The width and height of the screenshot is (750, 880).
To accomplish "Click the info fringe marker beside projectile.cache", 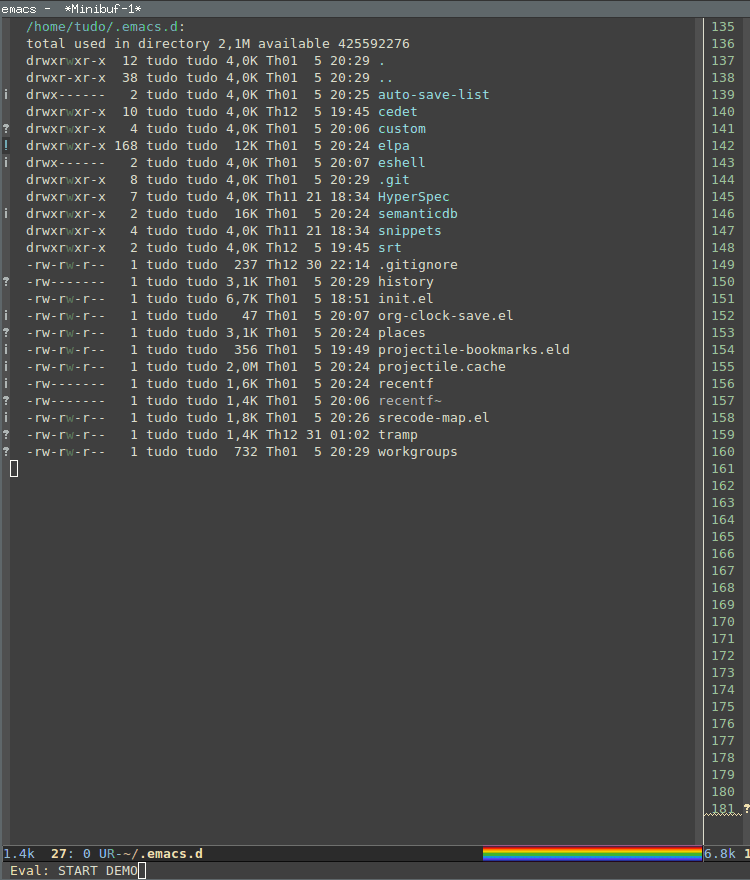I will pyautogui.click(x=6, y=366).
